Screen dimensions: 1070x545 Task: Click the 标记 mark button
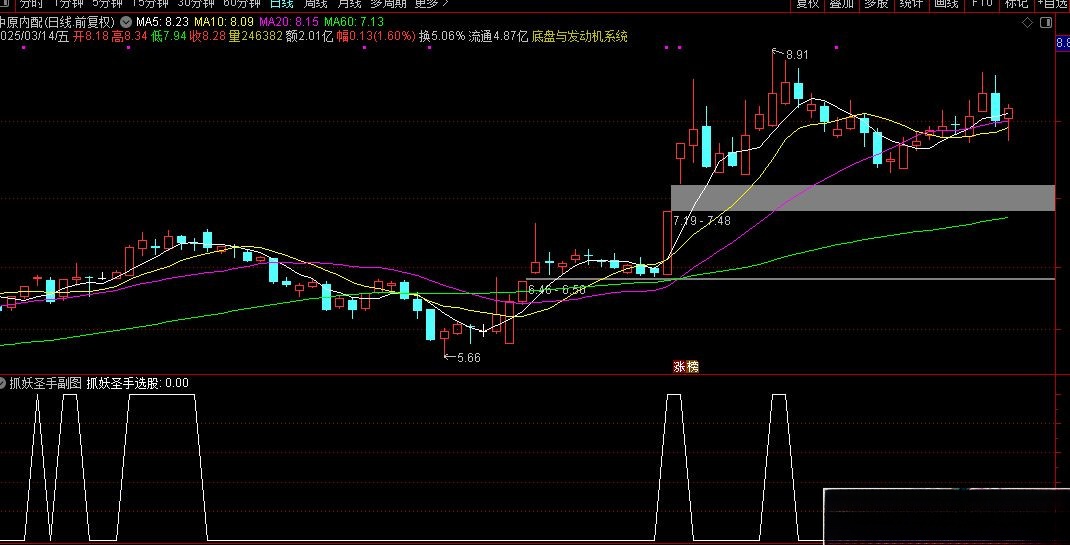1017,4
